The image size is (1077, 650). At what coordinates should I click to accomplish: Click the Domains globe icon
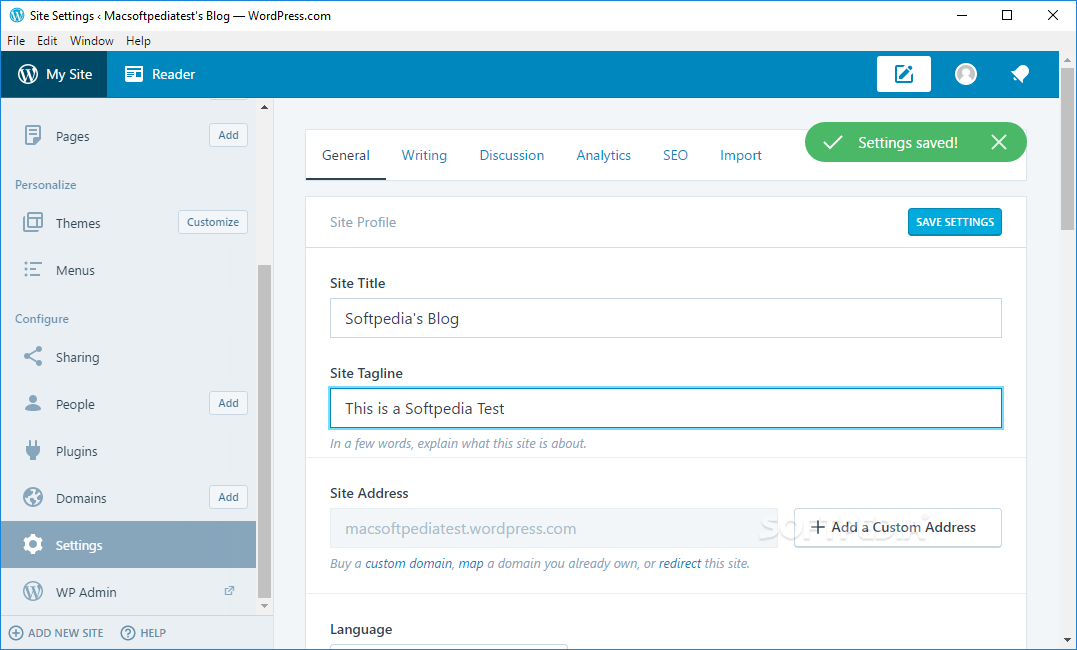(x=32, y=497)
